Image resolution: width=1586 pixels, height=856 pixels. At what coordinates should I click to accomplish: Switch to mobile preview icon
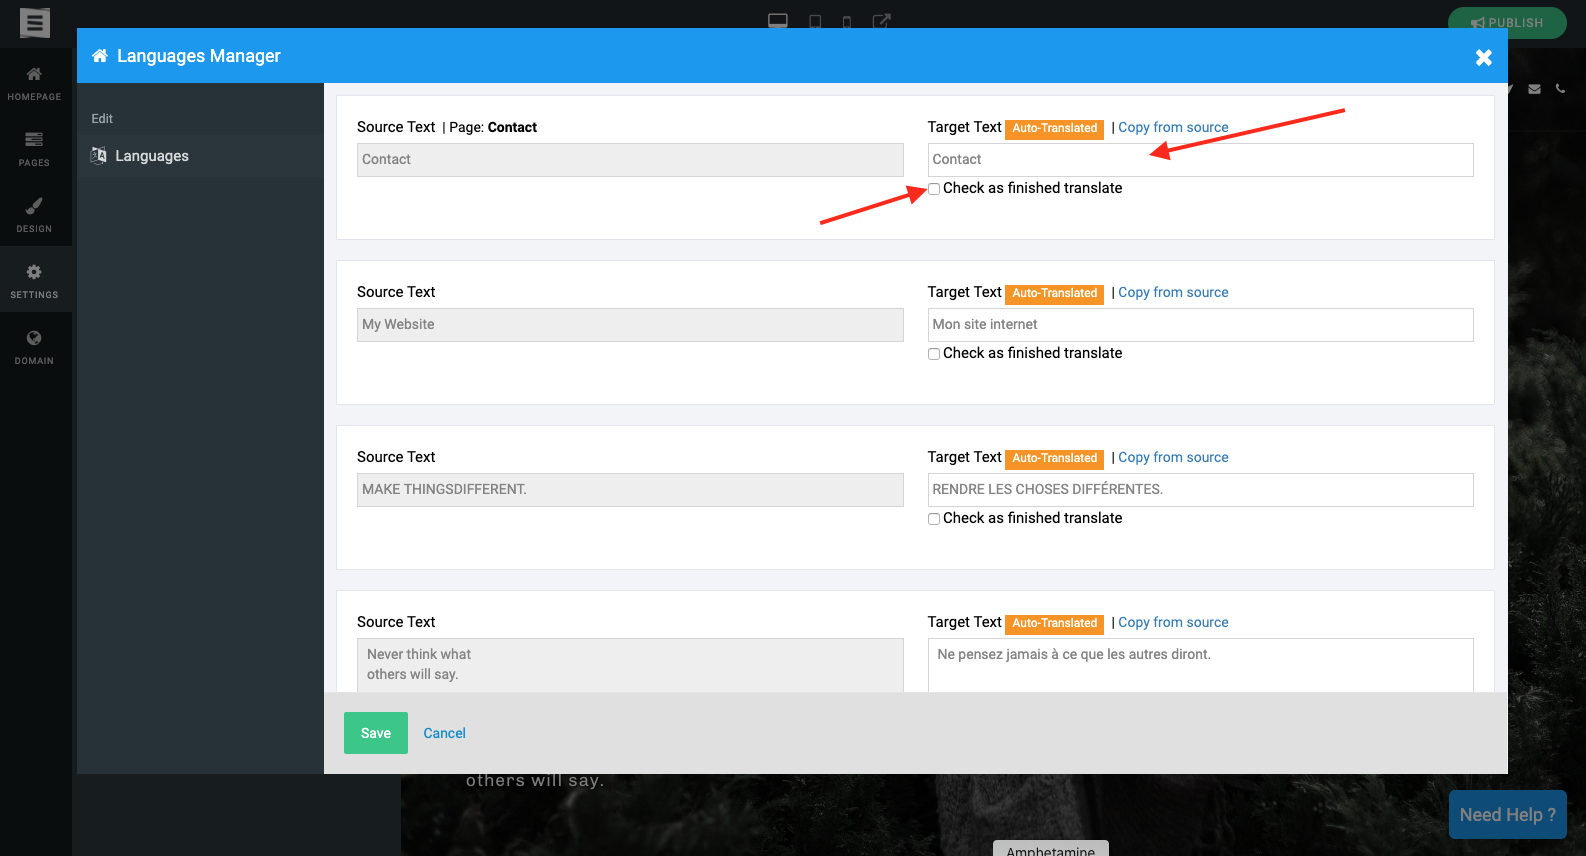(847, 21)
